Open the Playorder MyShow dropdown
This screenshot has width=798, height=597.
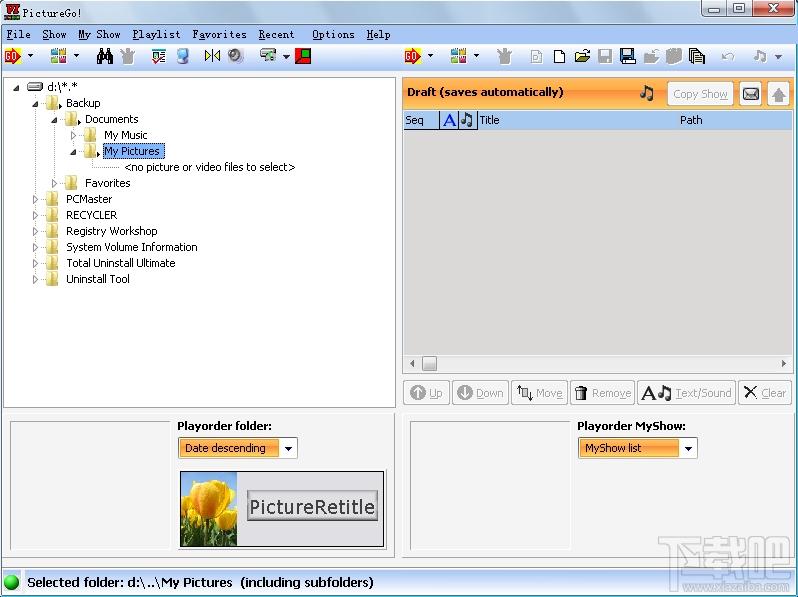tap(688, 448)
